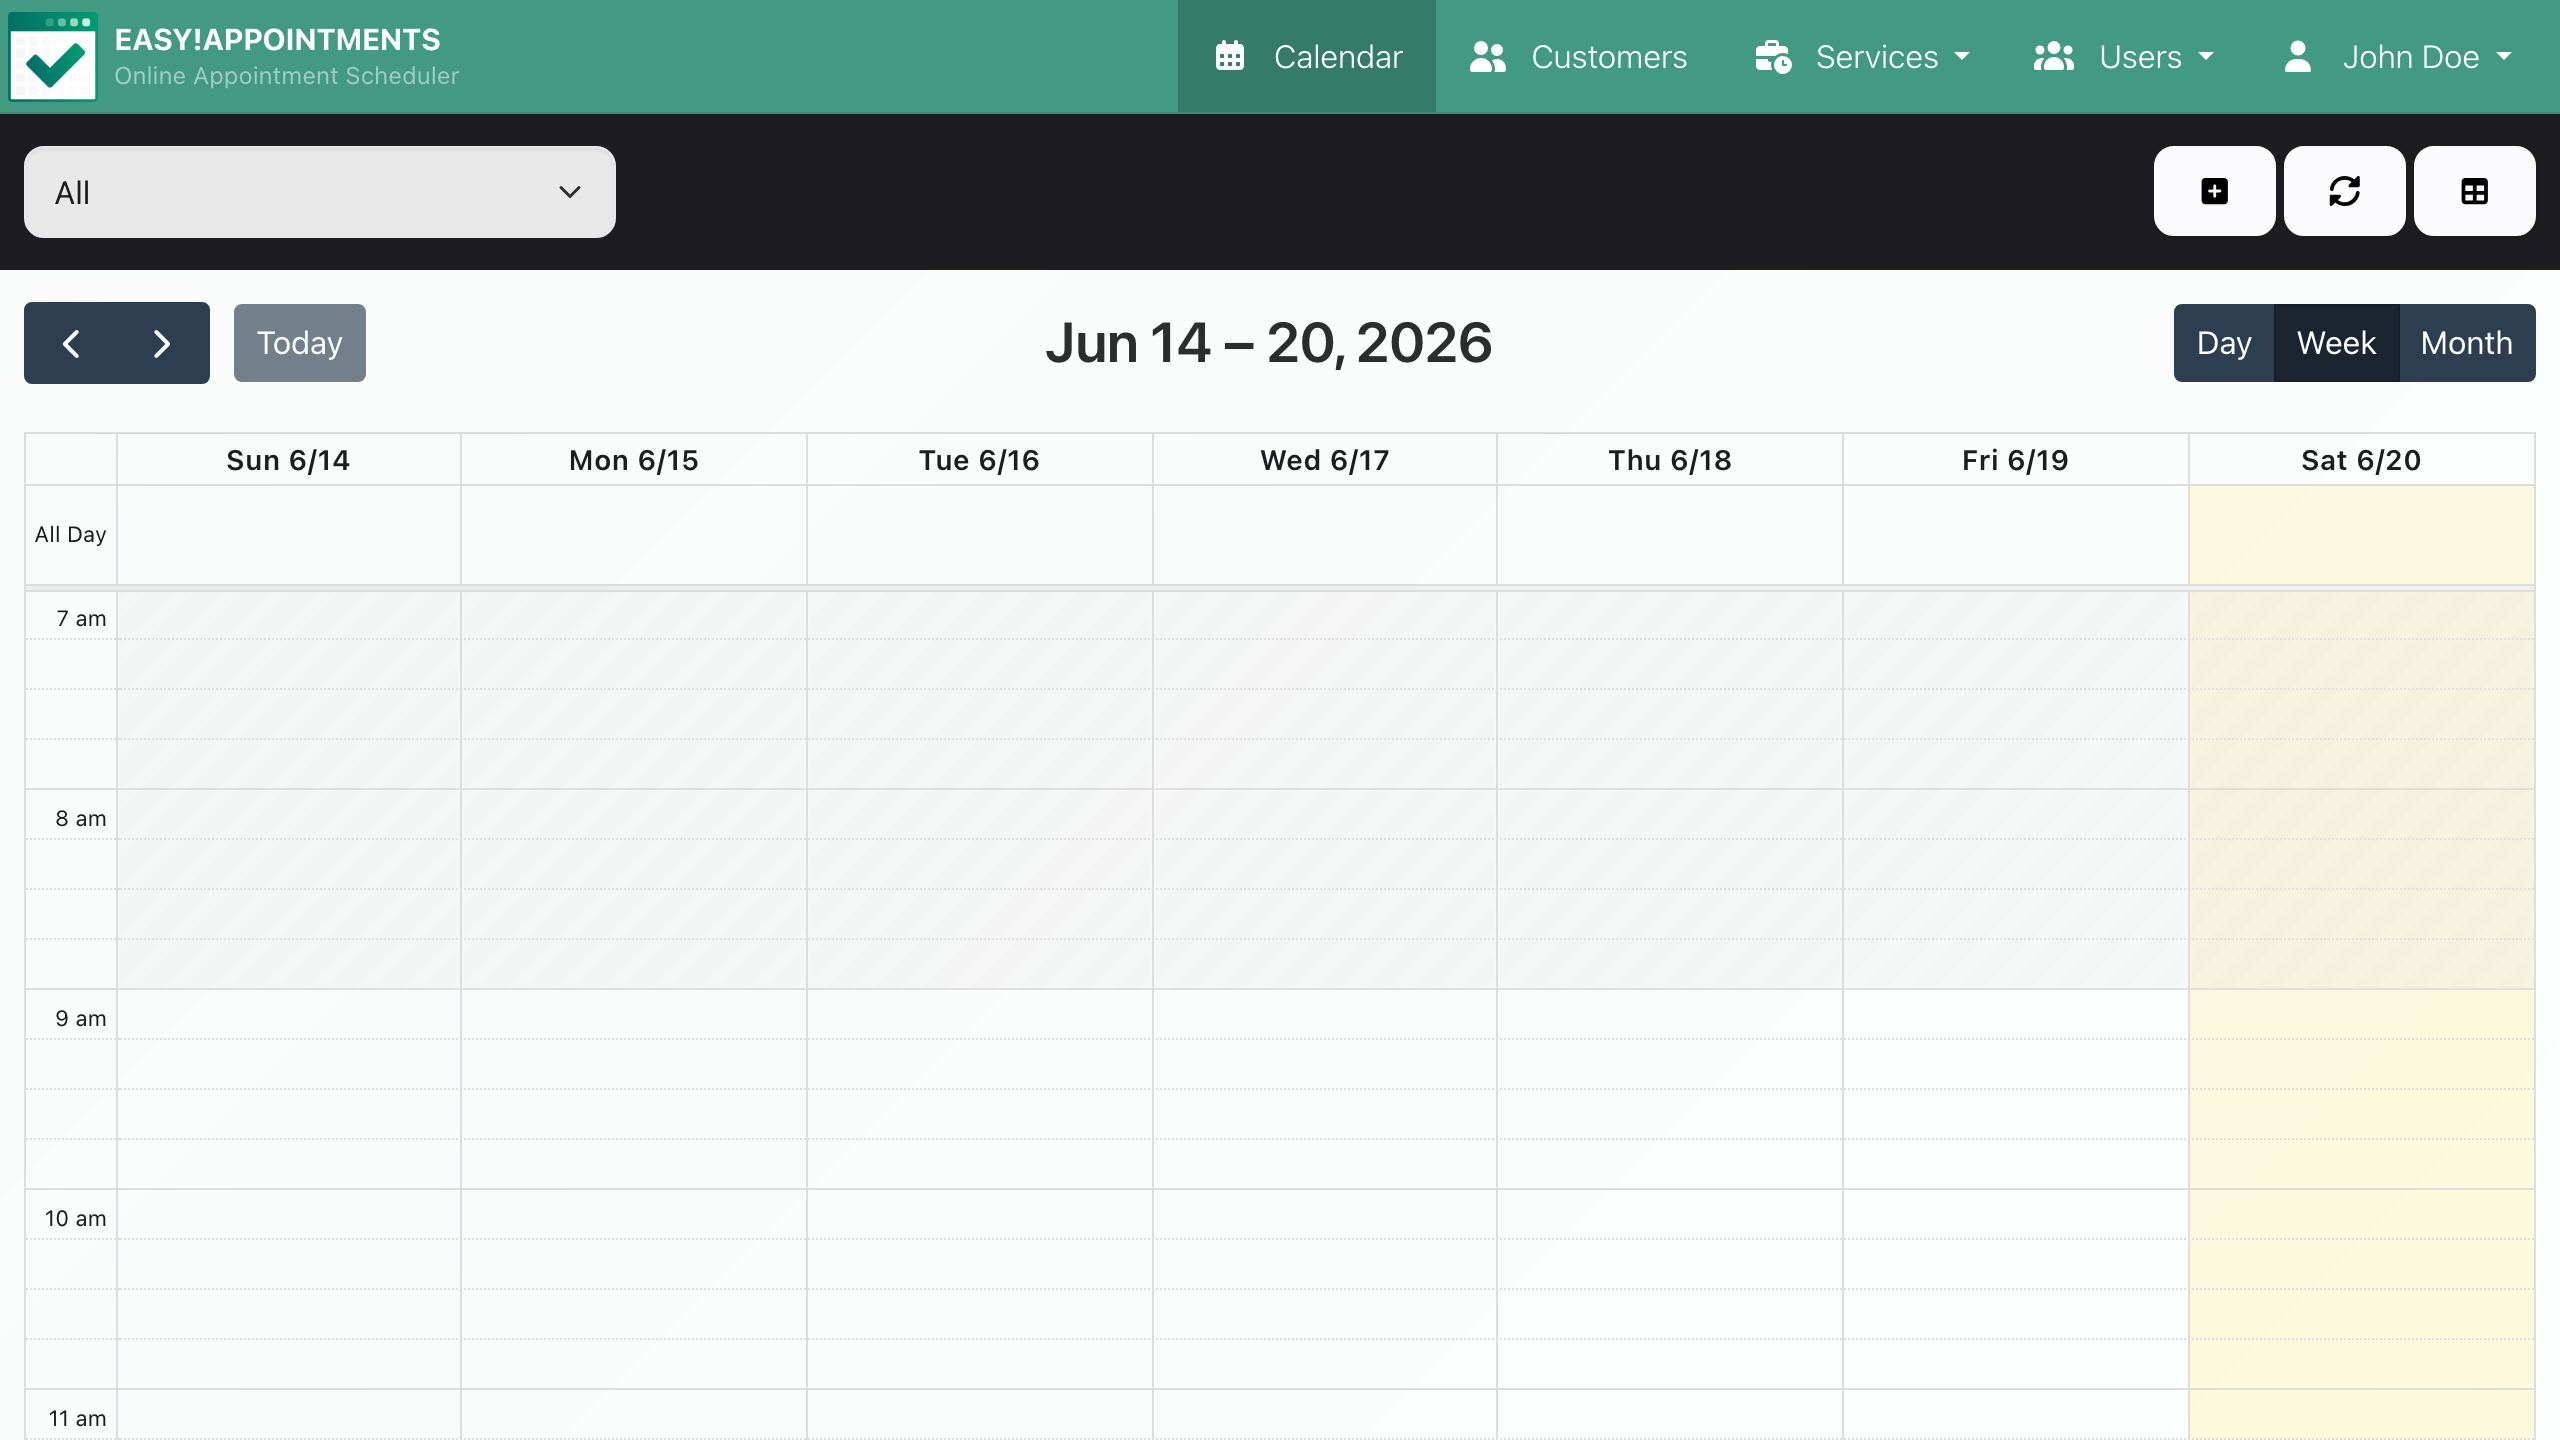This screenshot has width=2560, height=1440.
Task: Click the All Day row label
Action: coord(71,534)
